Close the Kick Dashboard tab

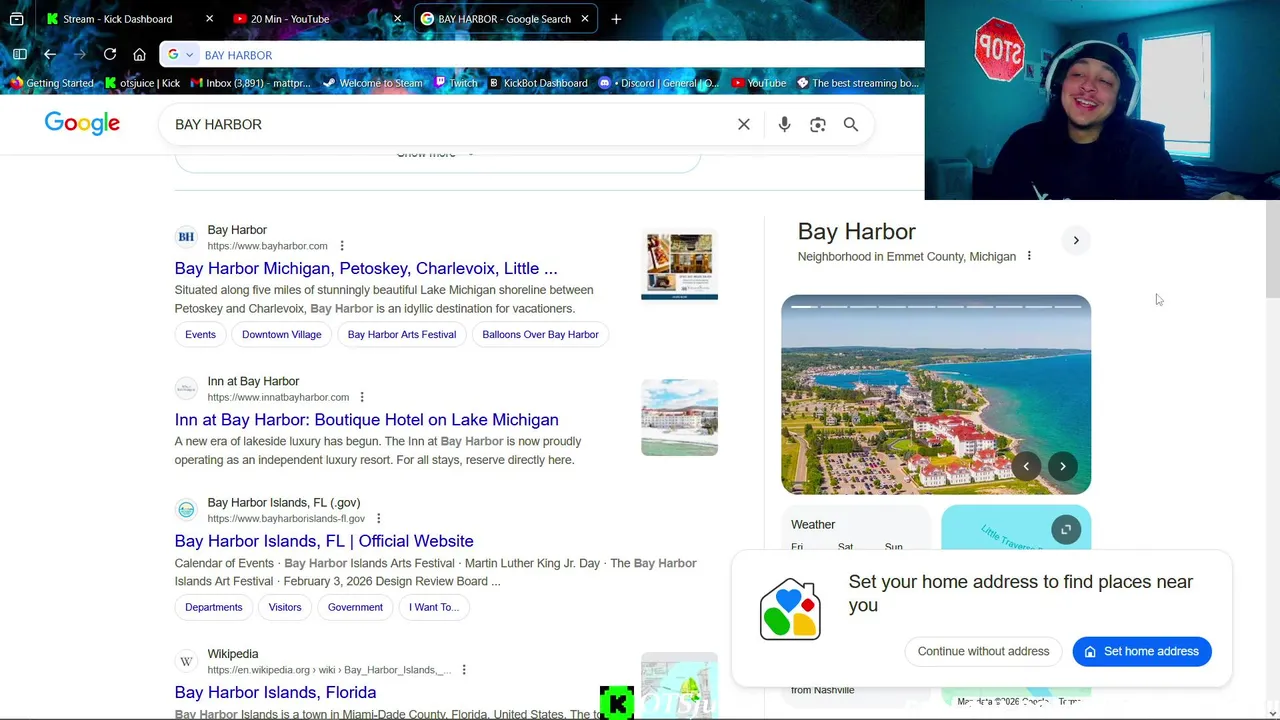(209, 19)
